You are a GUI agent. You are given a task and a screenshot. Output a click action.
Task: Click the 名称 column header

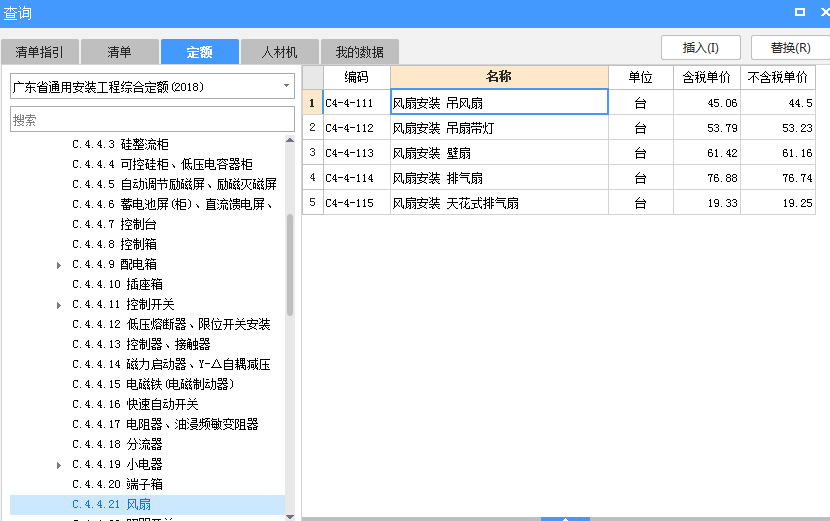point(499,77)
